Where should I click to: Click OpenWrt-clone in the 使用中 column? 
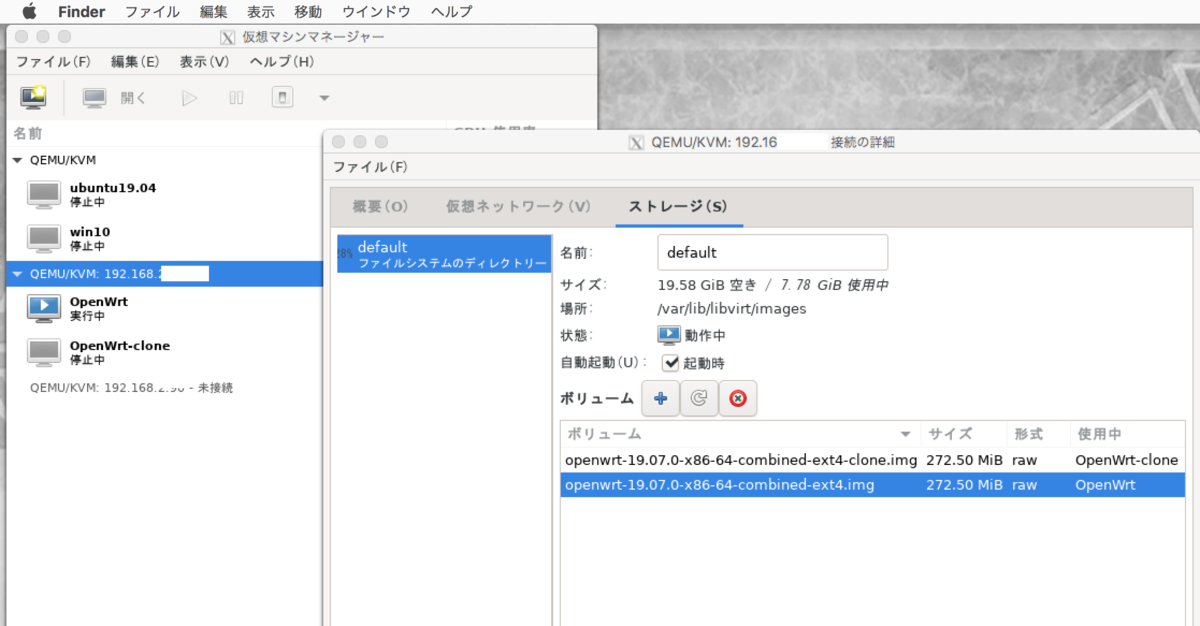pyautogui.click(x=1127, y=460)
